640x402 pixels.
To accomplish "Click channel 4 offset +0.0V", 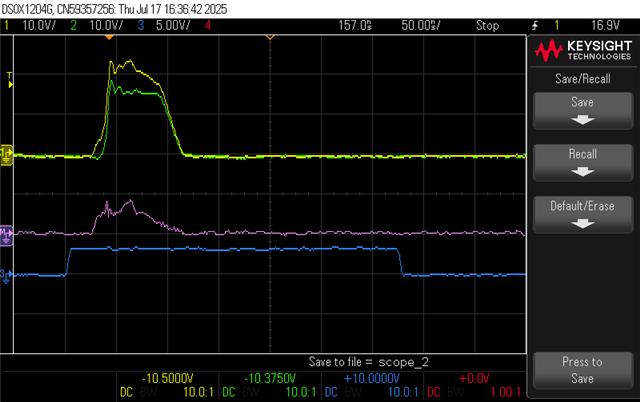I will tap(474, 378).
